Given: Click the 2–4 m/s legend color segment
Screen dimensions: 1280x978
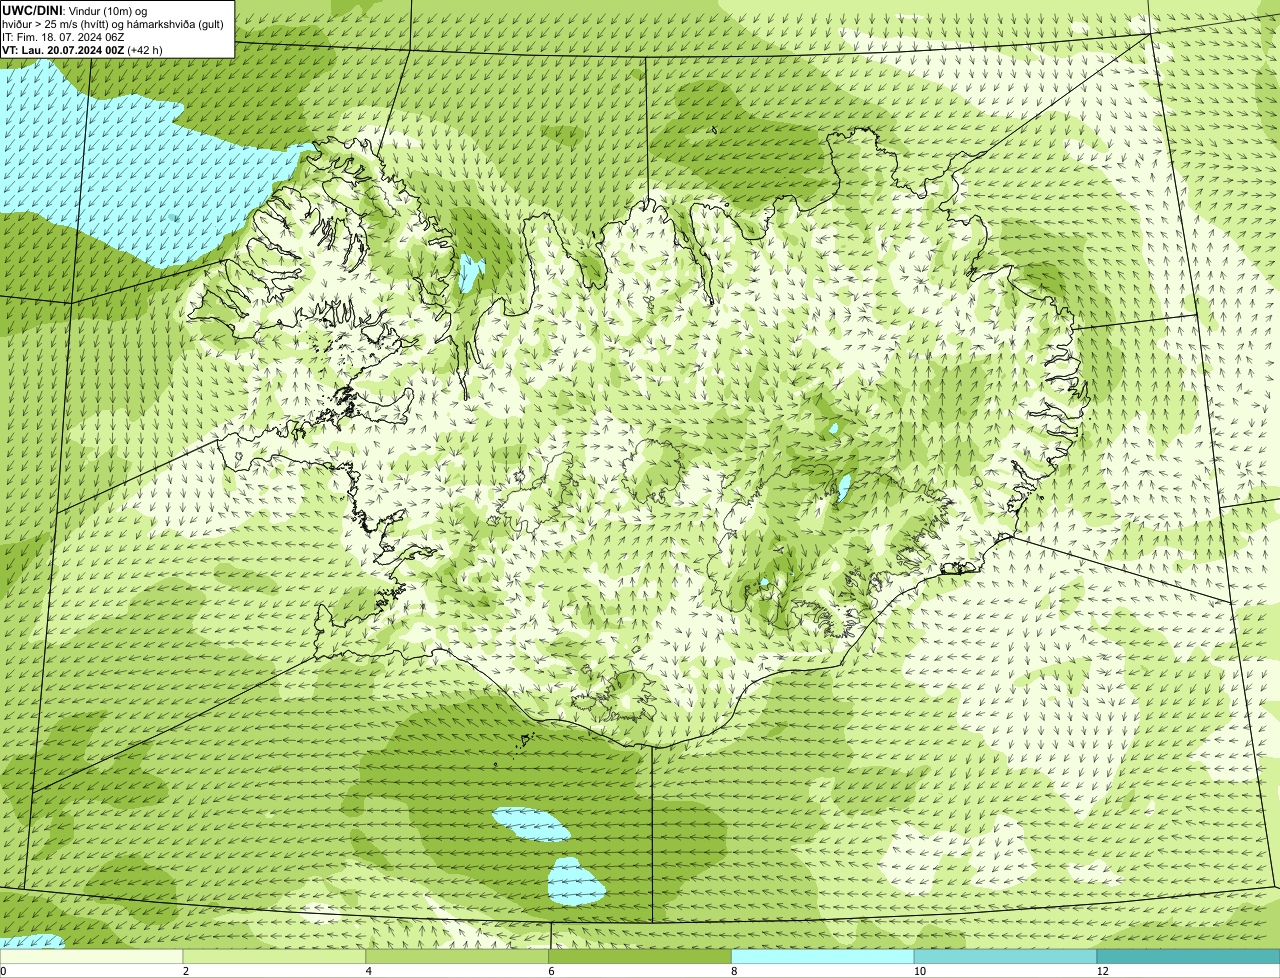Looking at the screenshot, I should coord(275,956).
